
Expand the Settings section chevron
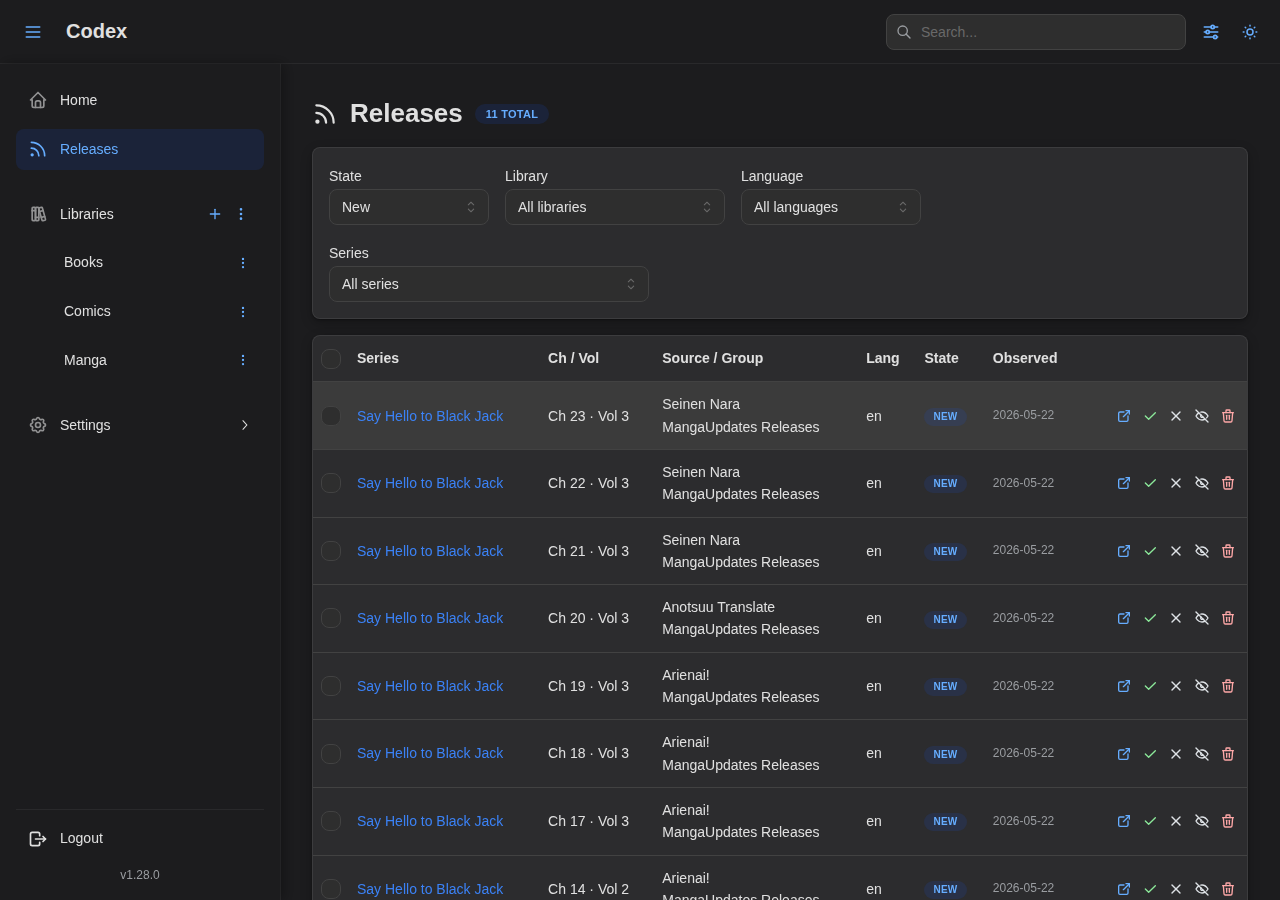pos(244,425)
